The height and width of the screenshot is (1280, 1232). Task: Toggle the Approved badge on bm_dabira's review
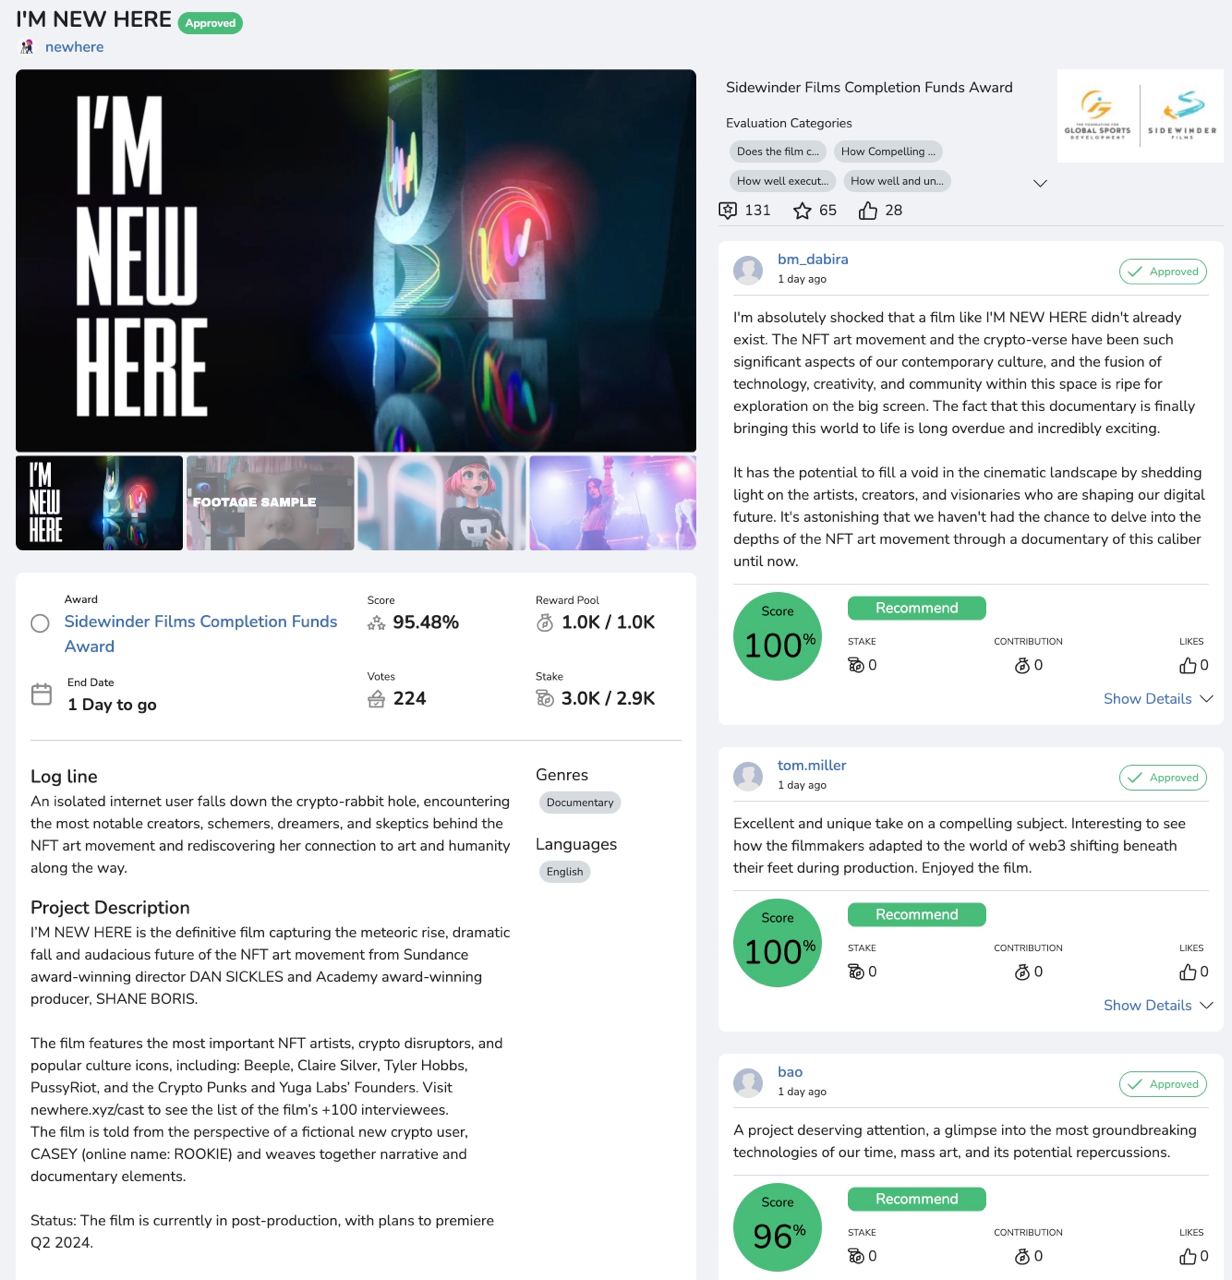[1162, 272]
